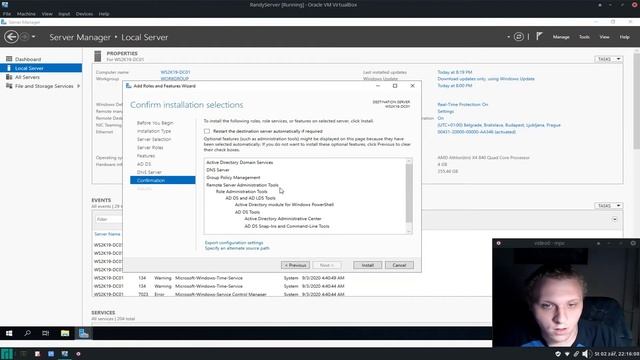Open the VirtualBox Input menu
Image resolution: width=640 pixels, height=360 pixels.
pos(64,14)
